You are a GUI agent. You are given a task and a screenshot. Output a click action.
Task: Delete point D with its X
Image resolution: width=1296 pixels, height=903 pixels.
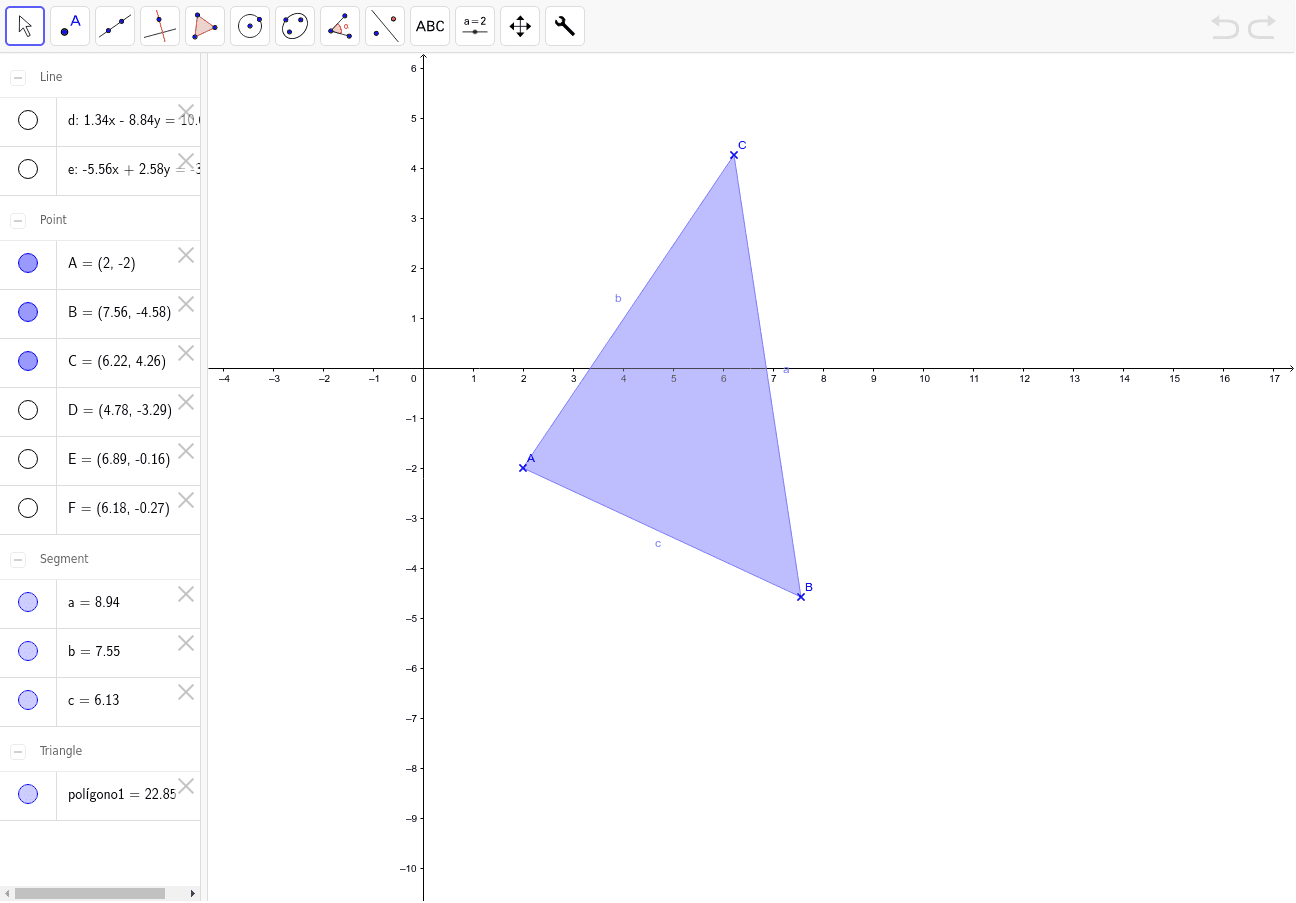point(186,401)
